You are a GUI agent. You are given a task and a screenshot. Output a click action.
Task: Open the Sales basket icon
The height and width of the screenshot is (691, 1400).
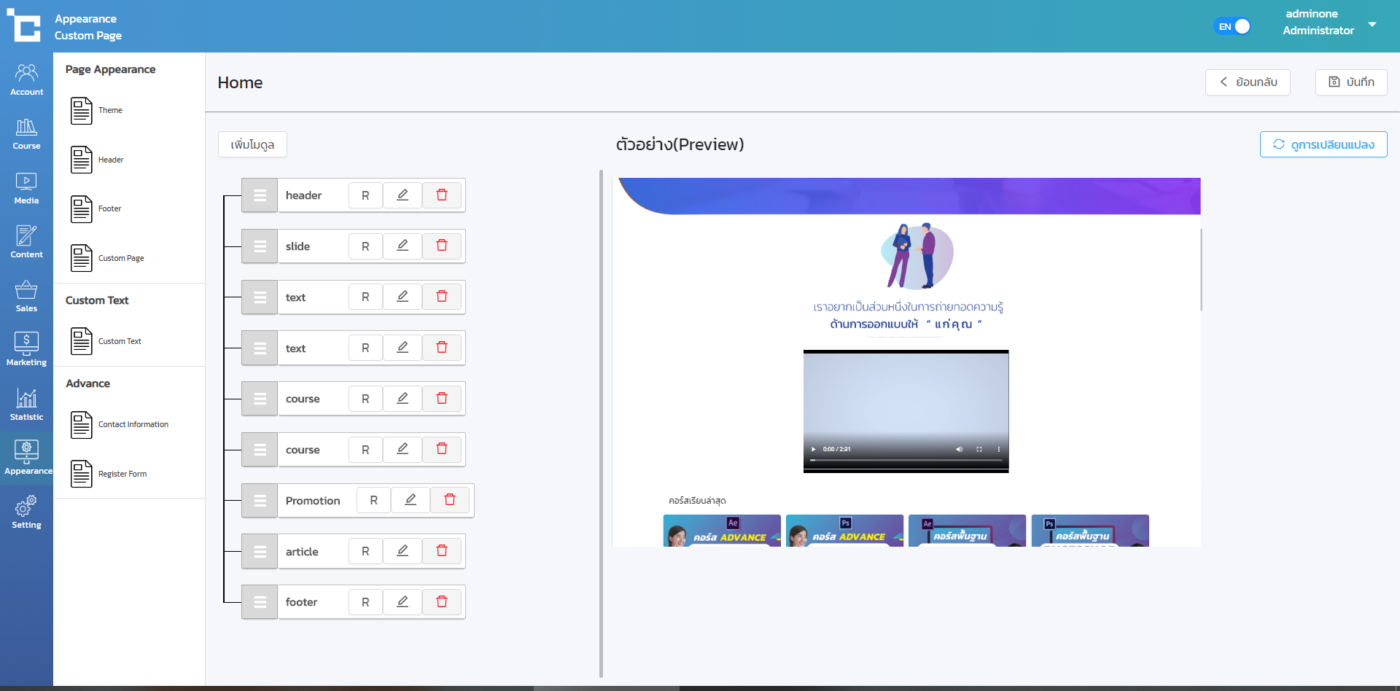[x=27, y=295]
